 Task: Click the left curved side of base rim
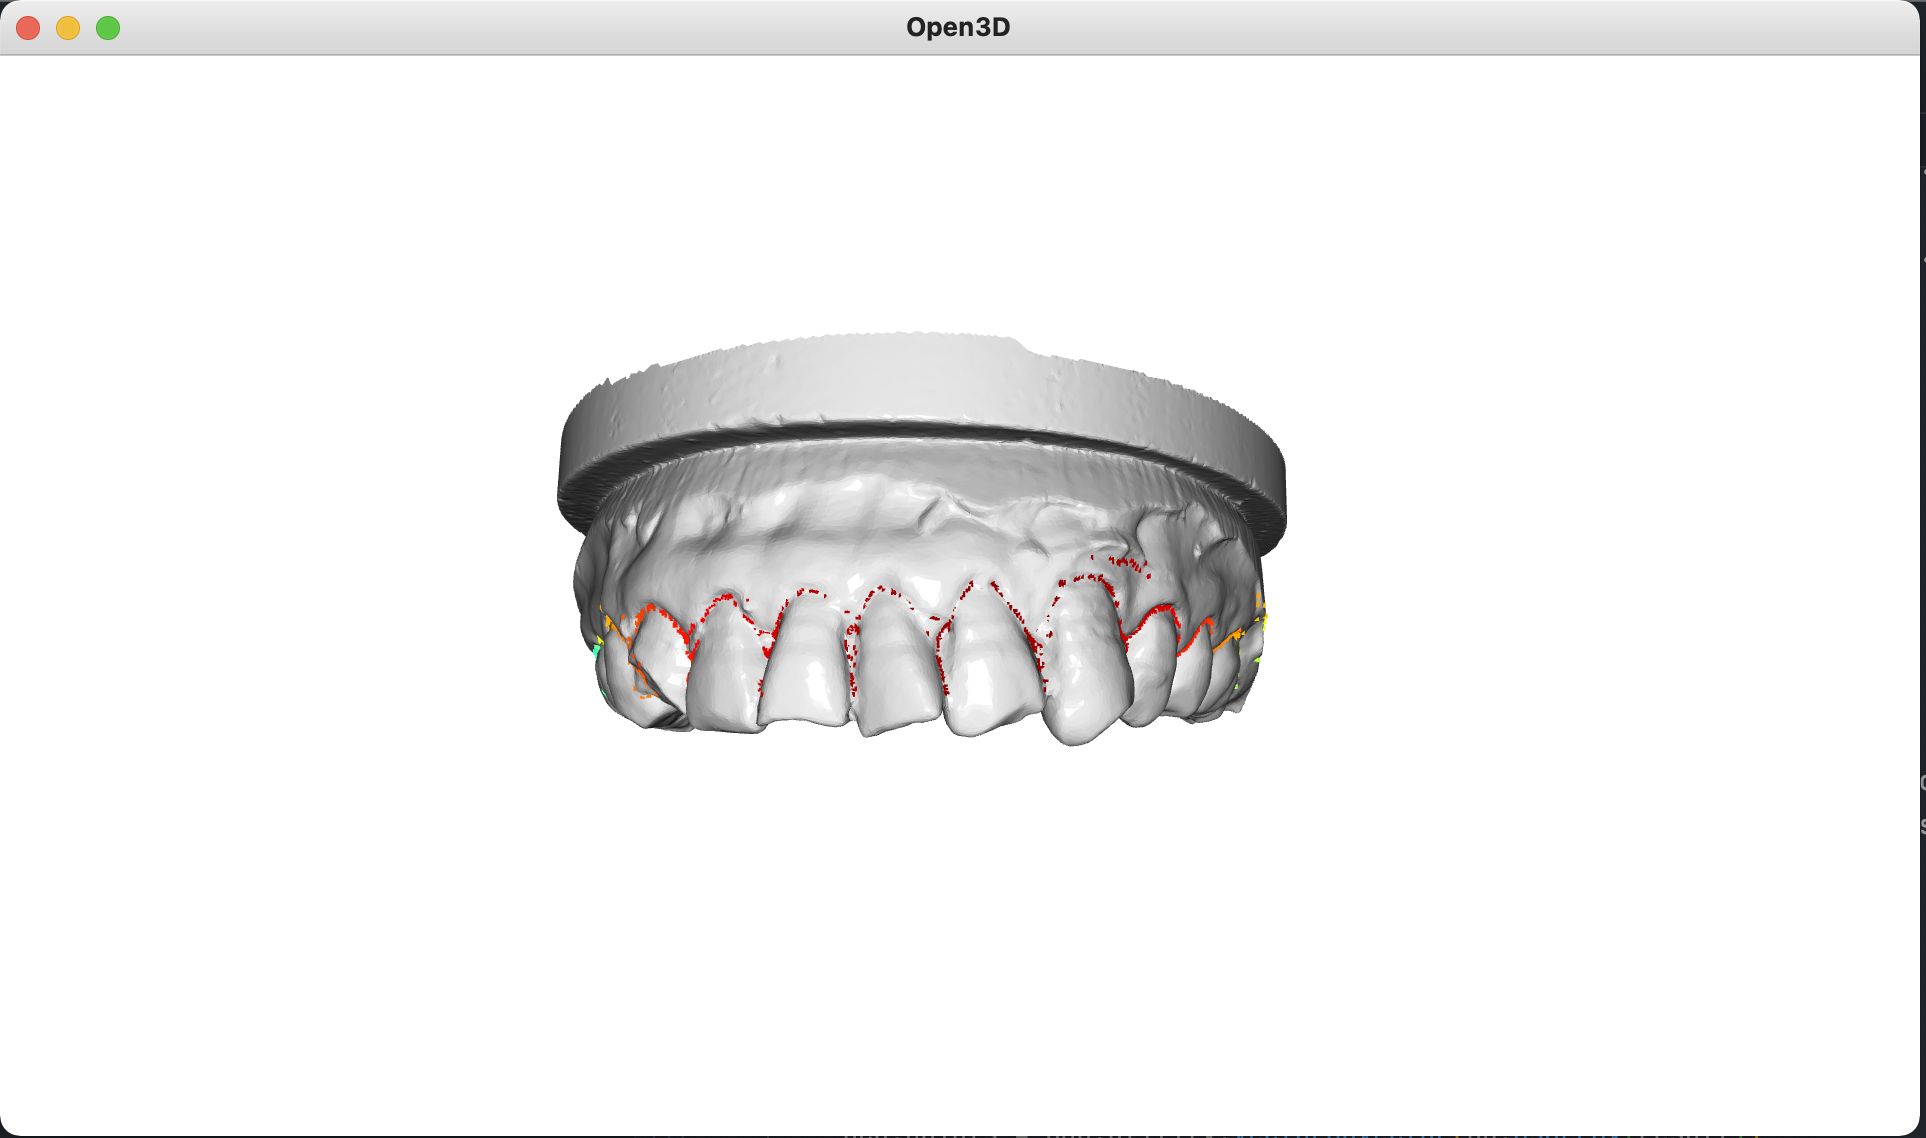click(580, 450)
